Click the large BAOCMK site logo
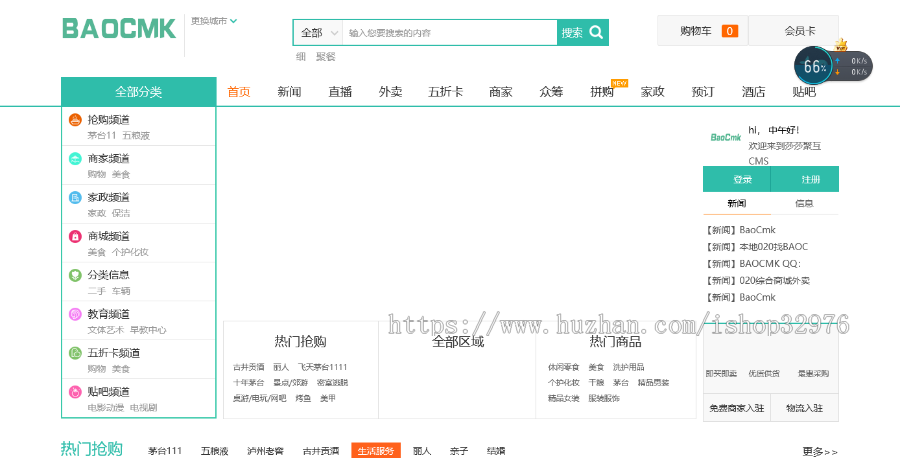The height and width of the screenshot is (460, 900). coord(119,29)
